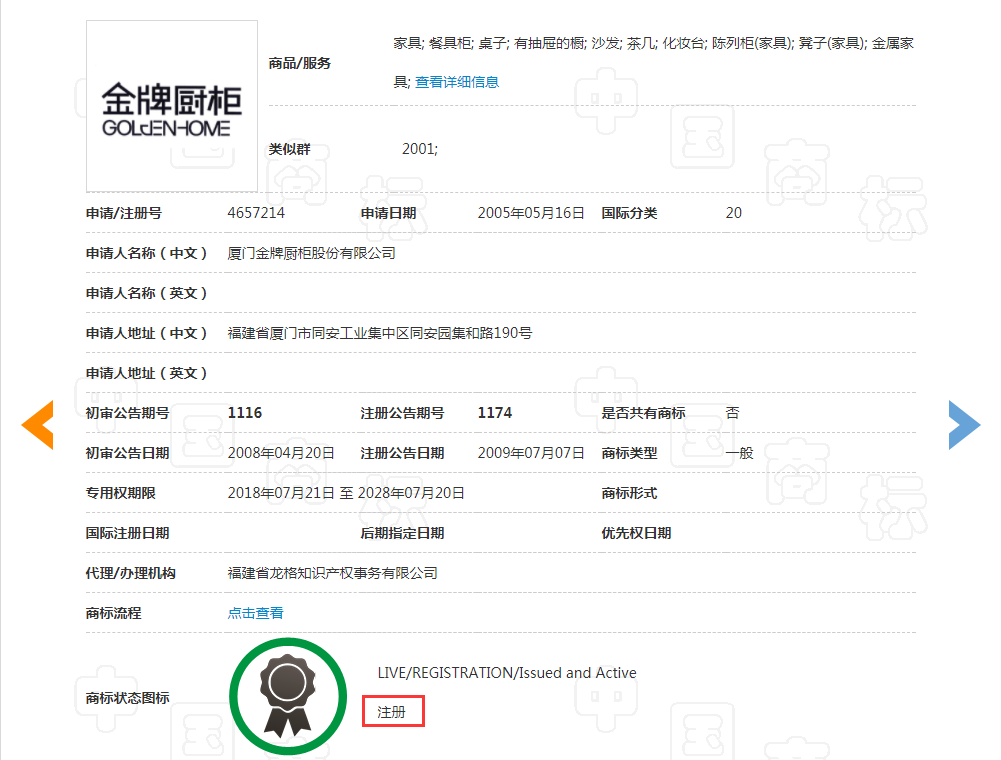Select the GOLDEN-HOME trademark logo image
The width and height of the screenshot is (1001, 760).
coord(171,106)
